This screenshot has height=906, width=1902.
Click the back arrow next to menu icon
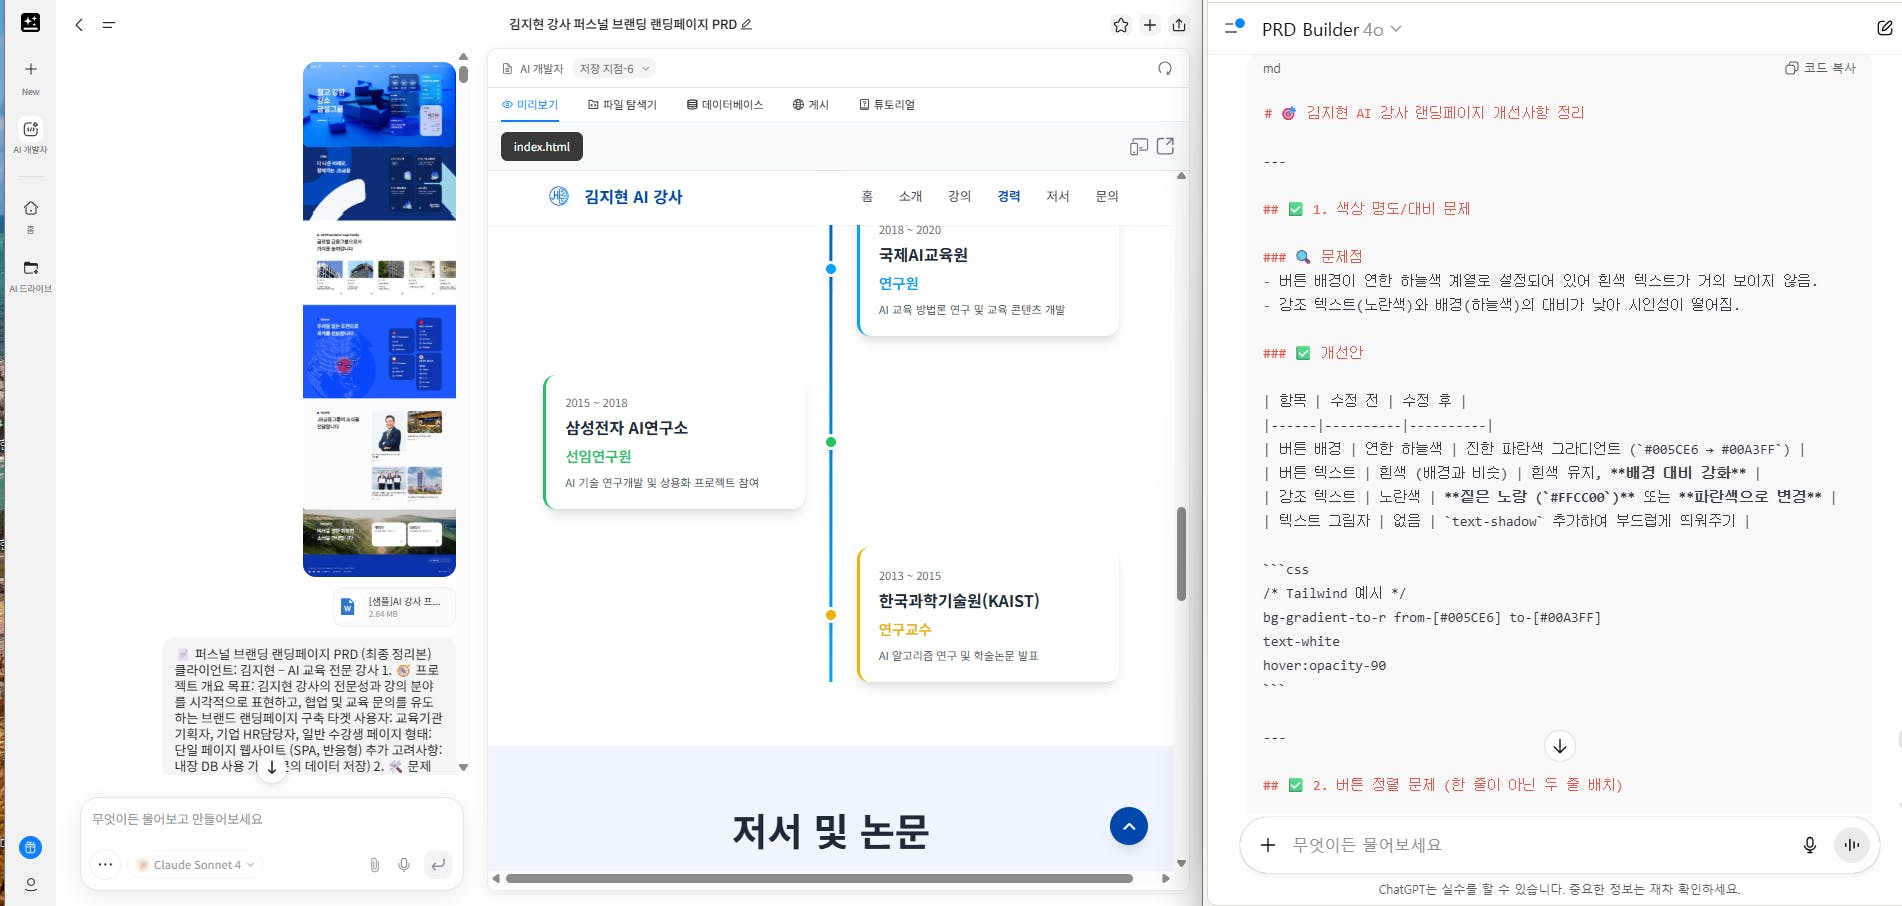point(79,25)
